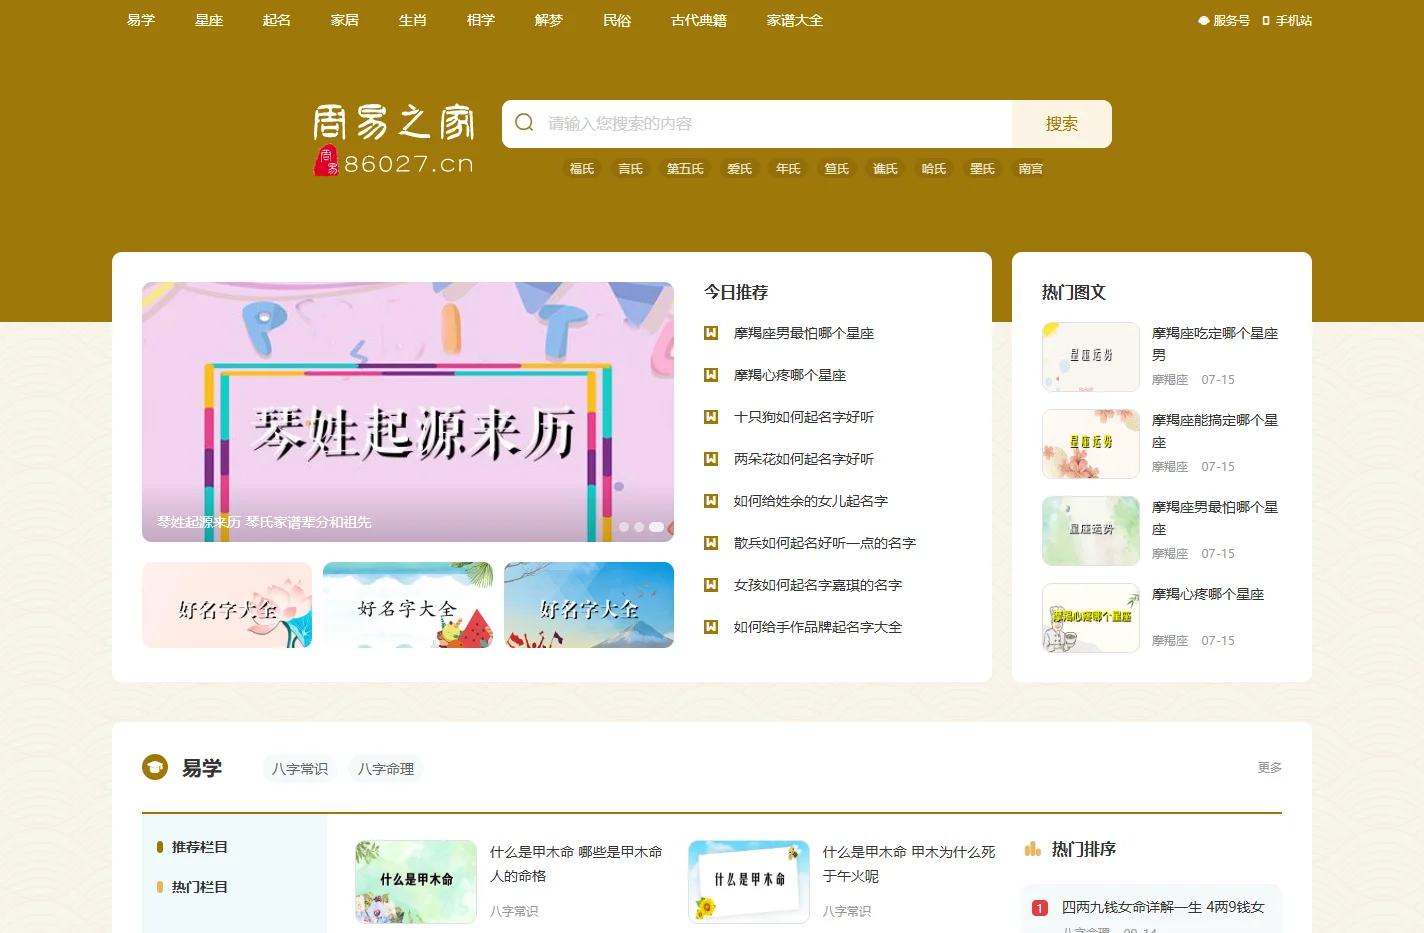
Task: Select the 南宫 hot keyword tag
Action: [x=1031, y=169]
